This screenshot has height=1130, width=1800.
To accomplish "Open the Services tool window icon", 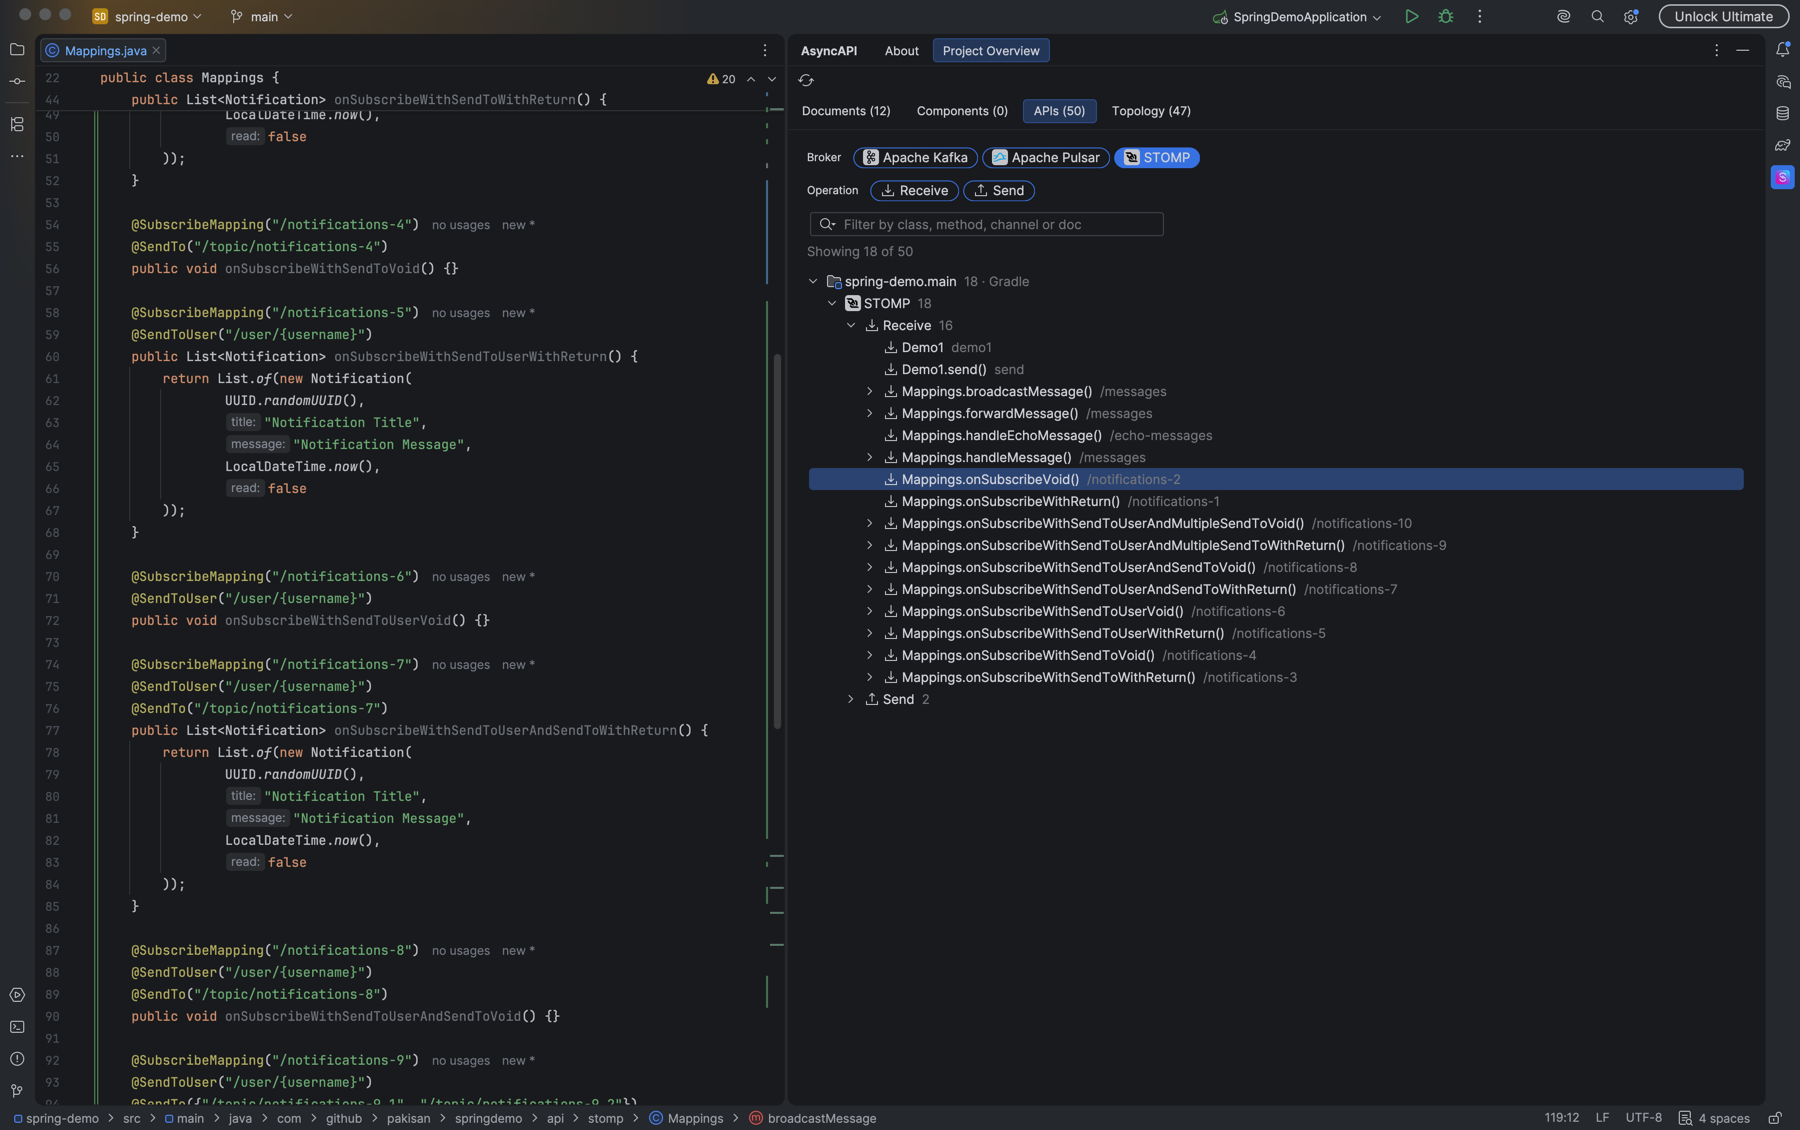I will 17,995.
